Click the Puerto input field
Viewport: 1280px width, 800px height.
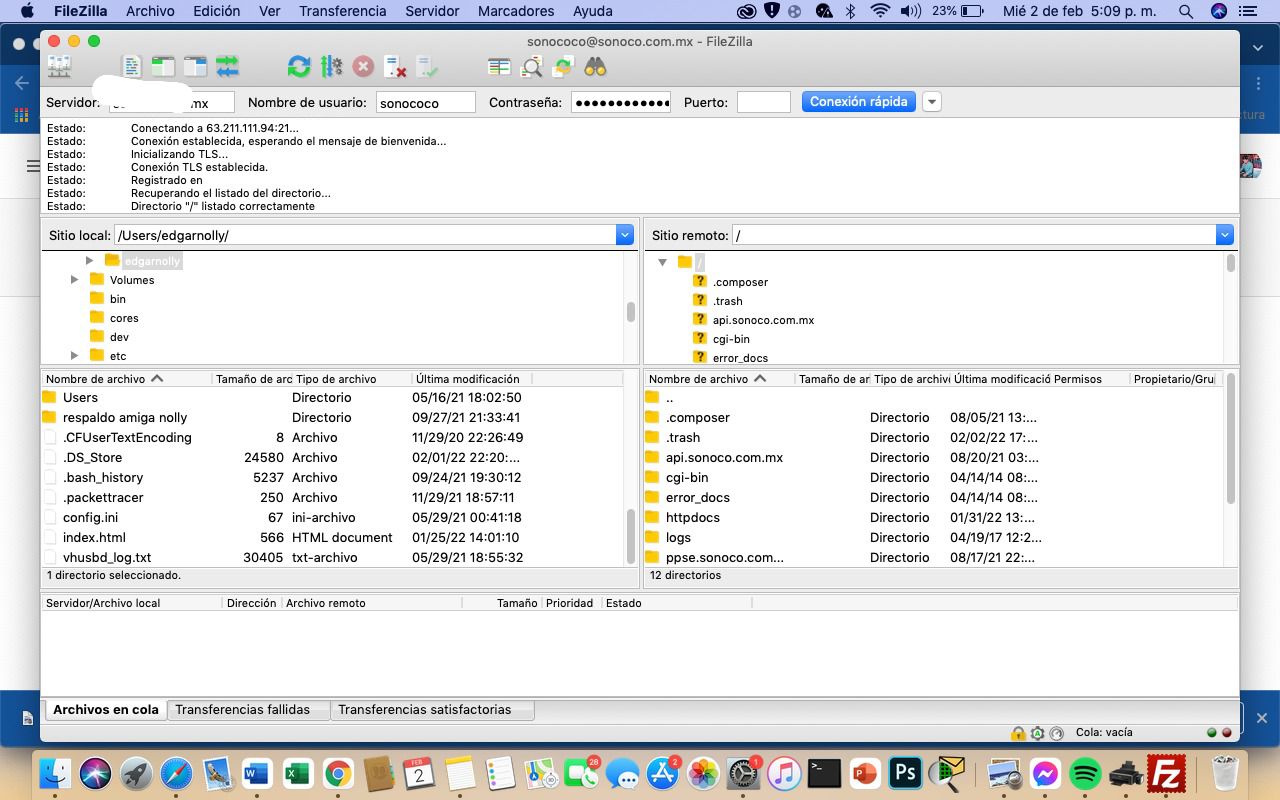[x=764, y=102]
